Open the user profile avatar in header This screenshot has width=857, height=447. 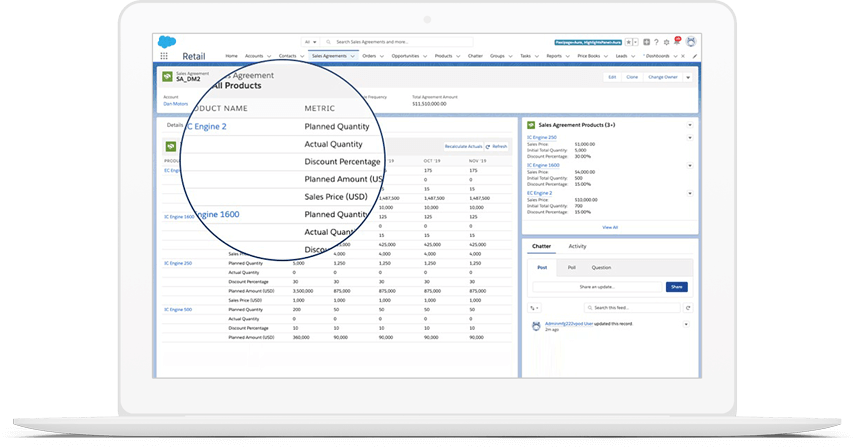pos(691,42)
